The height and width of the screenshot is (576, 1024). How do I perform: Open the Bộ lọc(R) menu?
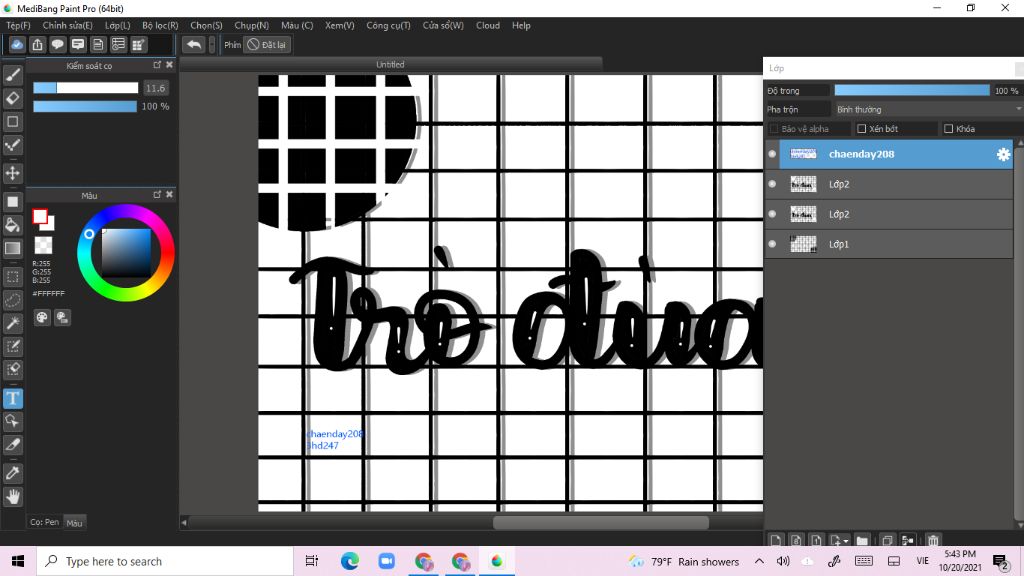pyautogui.click(x=160, y=25)
